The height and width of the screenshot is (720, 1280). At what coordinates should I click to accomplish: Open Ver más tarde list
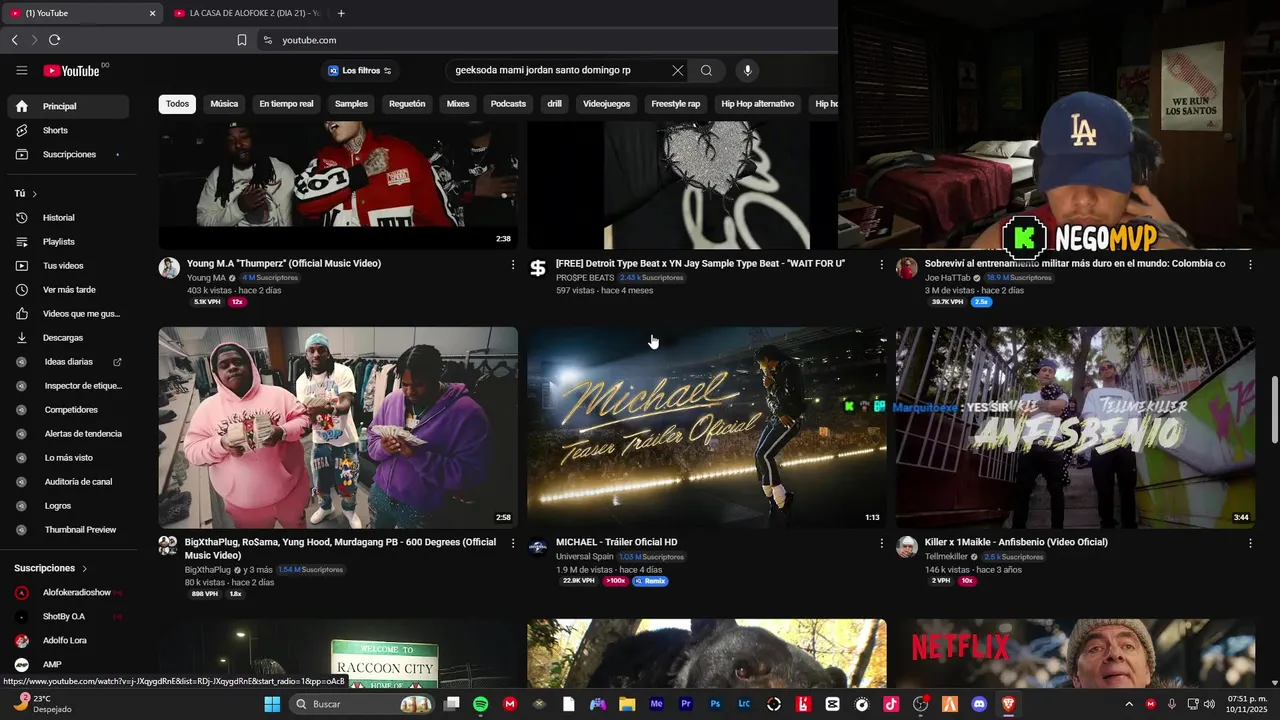[x=68, y=289]
